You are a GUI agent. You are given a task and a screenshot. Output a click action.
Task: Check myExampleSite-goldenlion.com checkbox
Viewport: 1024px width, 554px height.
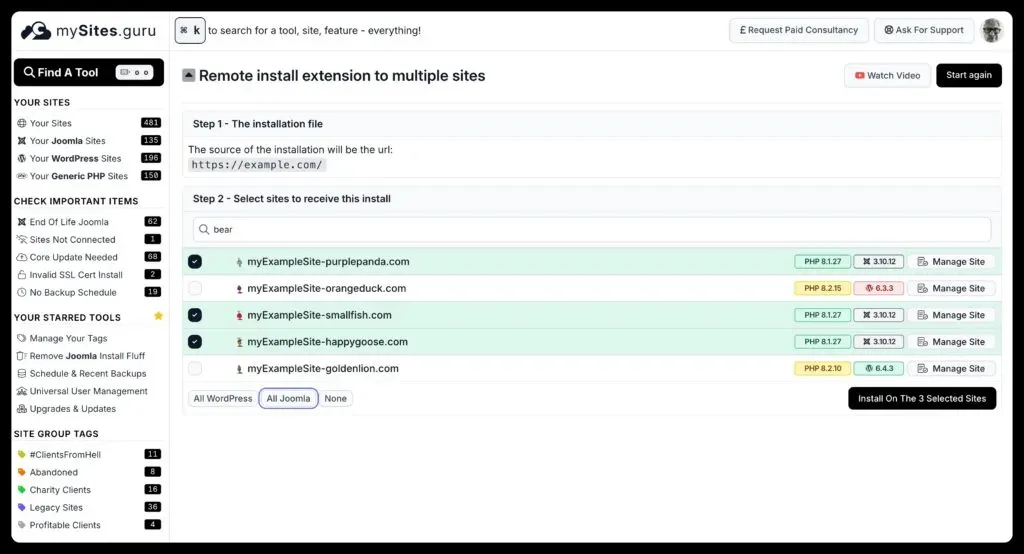tap(195, 368)
